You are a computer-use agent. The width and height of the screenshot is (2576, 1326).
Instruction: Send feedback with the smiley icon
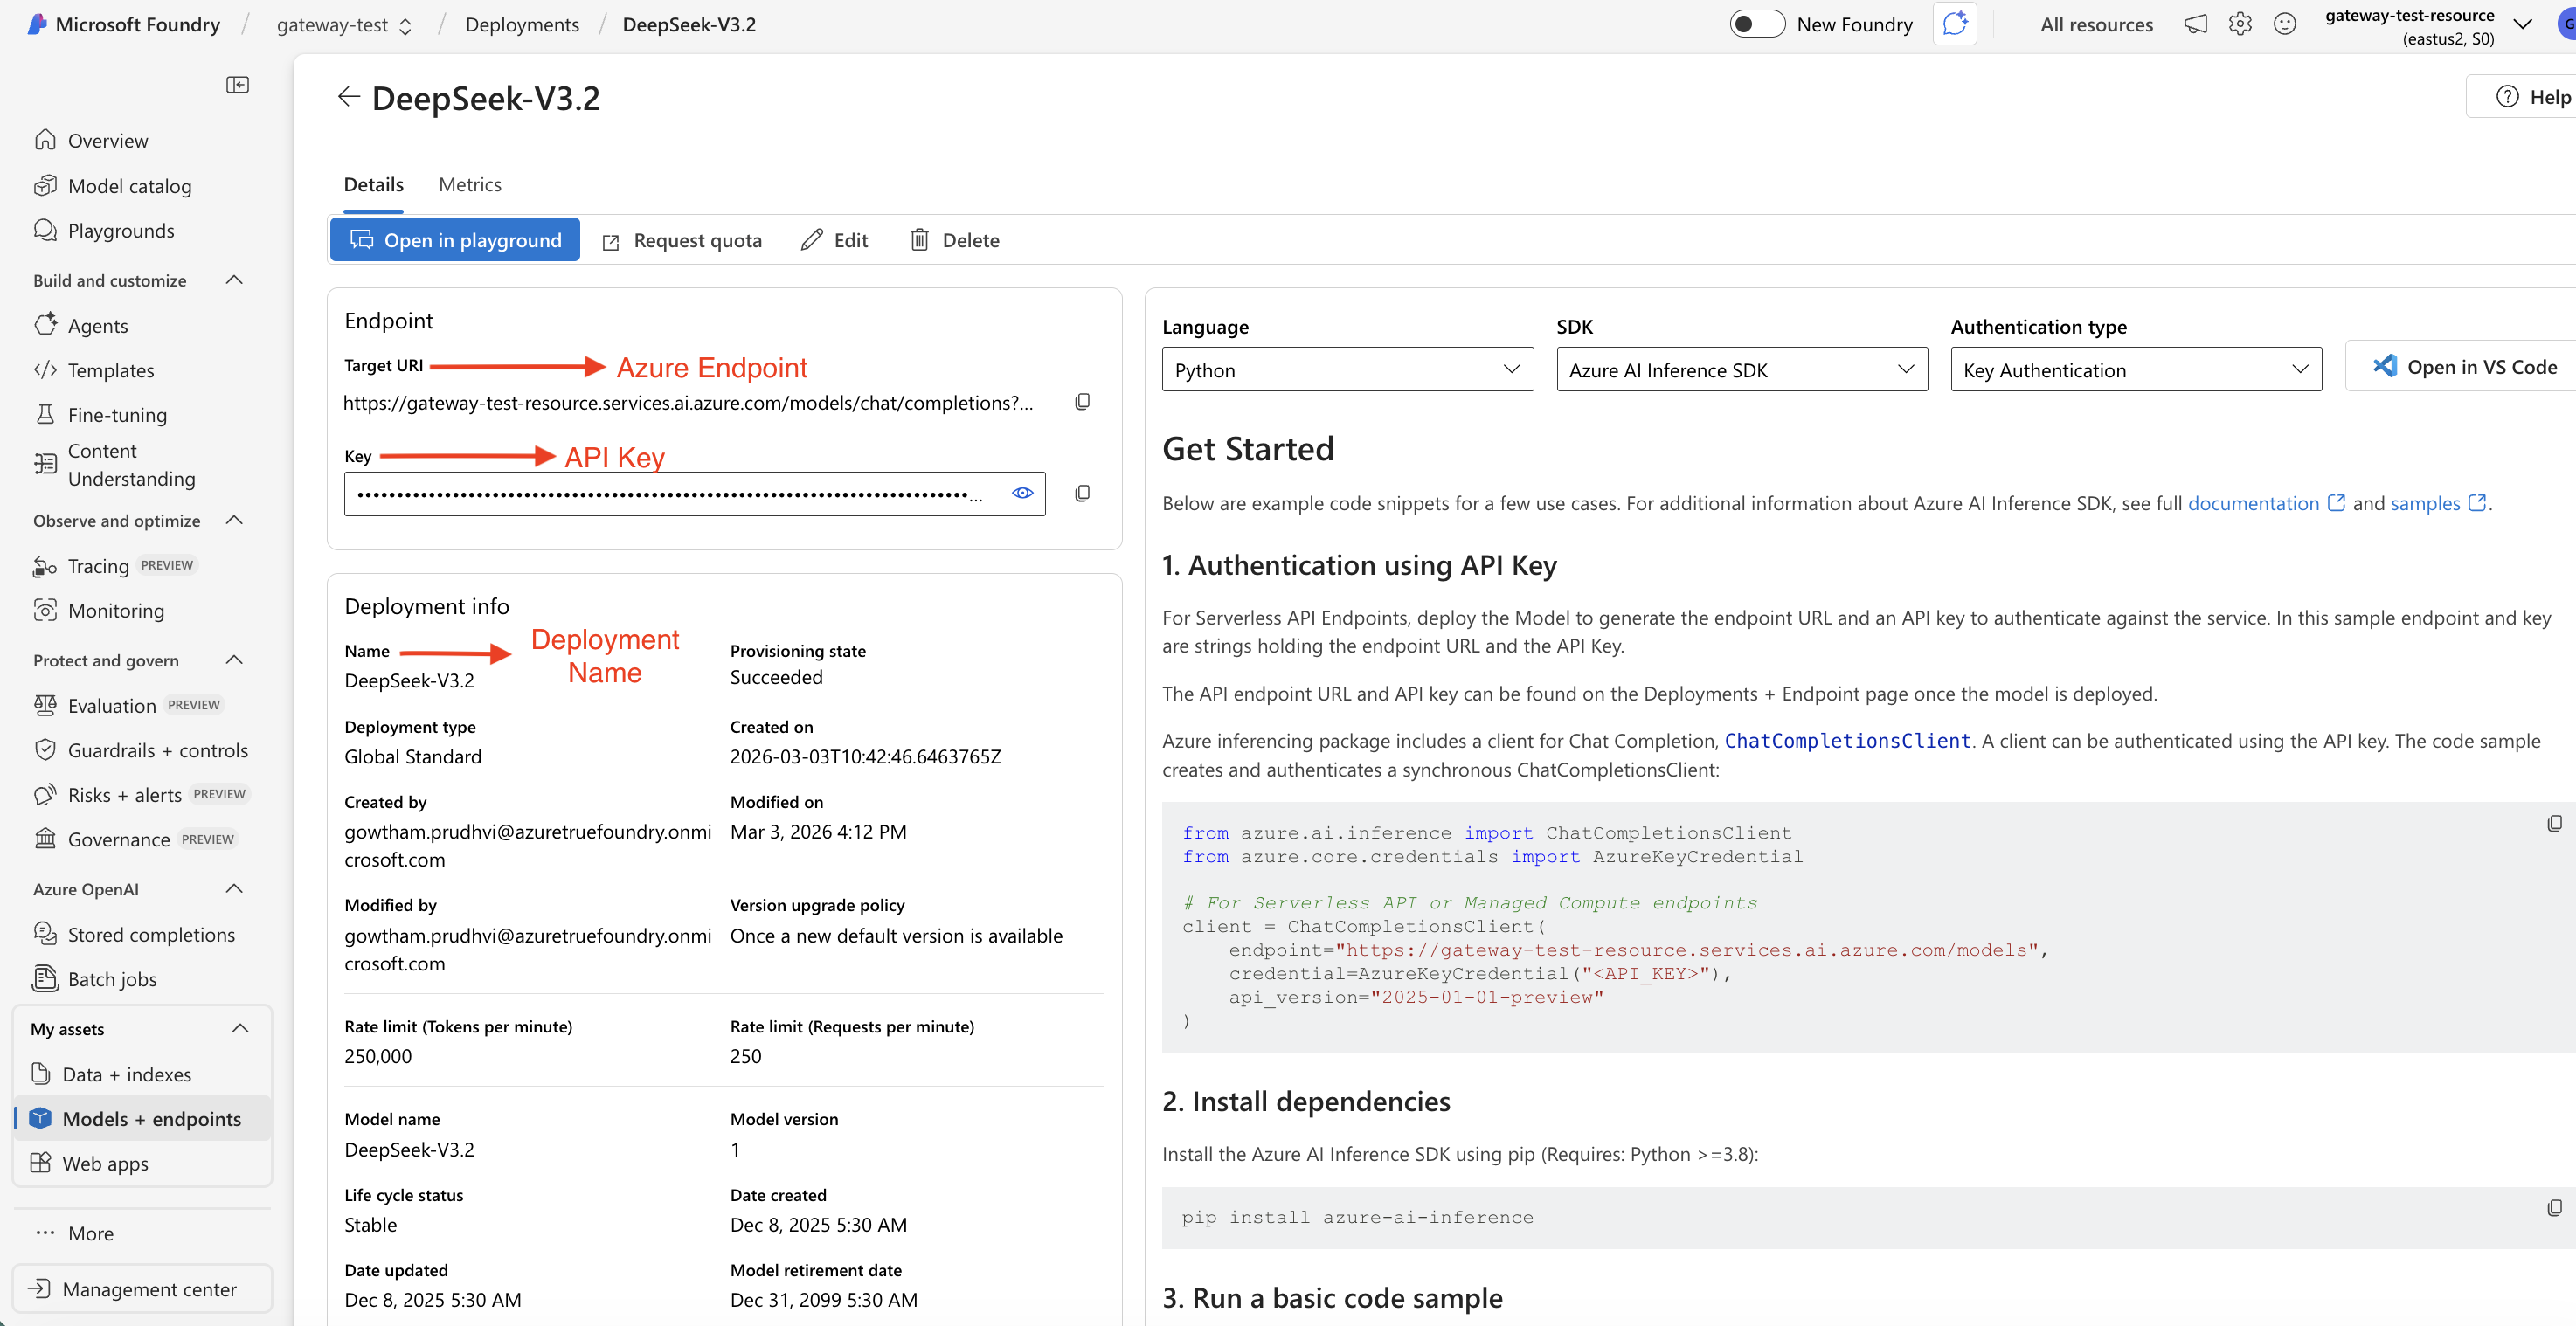[x=2286, y=24]
